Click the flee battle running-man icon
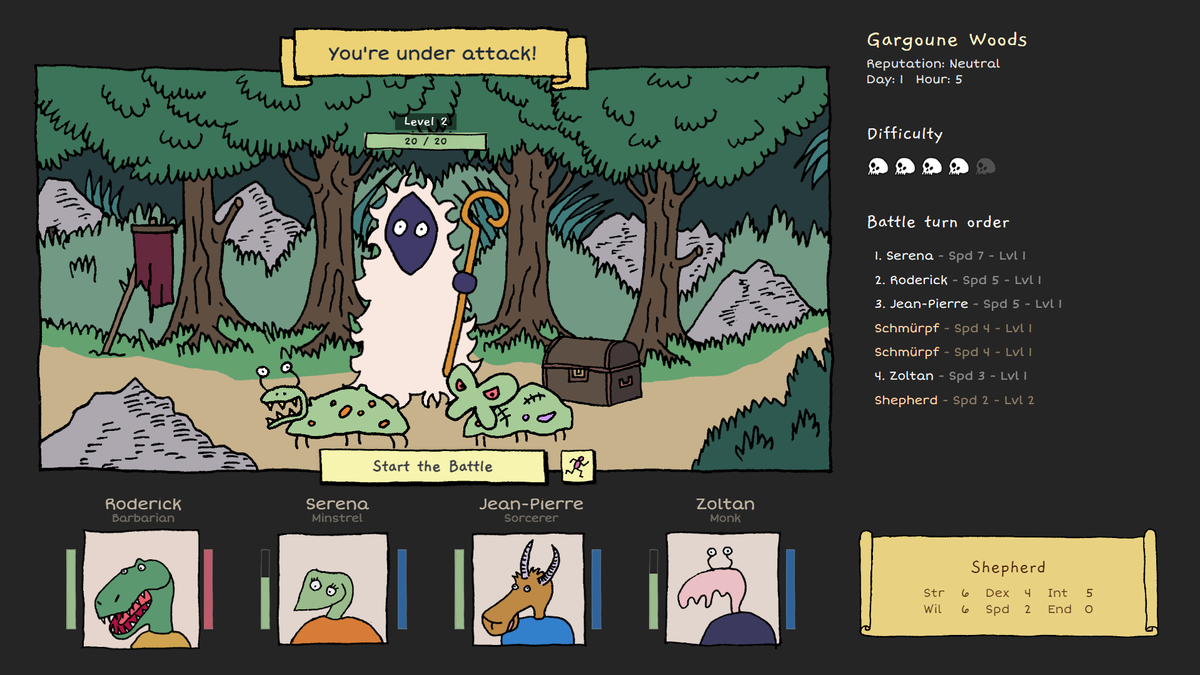1200x675 pixels. [578, 465]
